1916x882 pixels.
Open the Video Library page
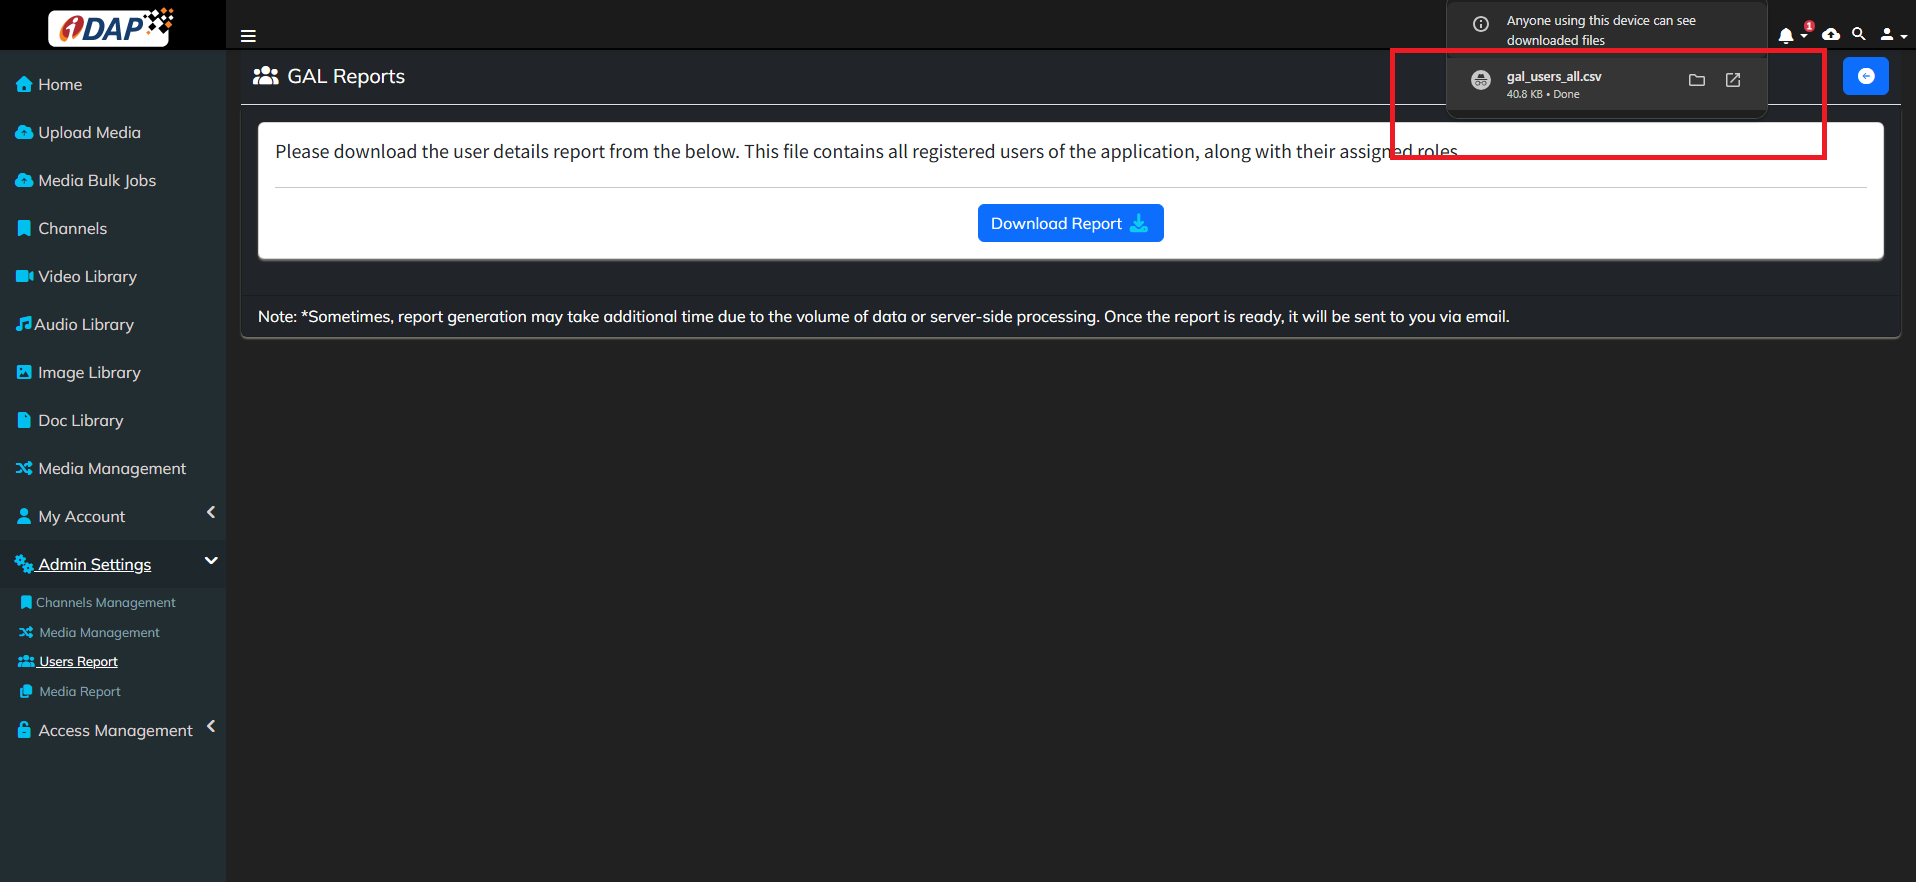pos(87,277)
